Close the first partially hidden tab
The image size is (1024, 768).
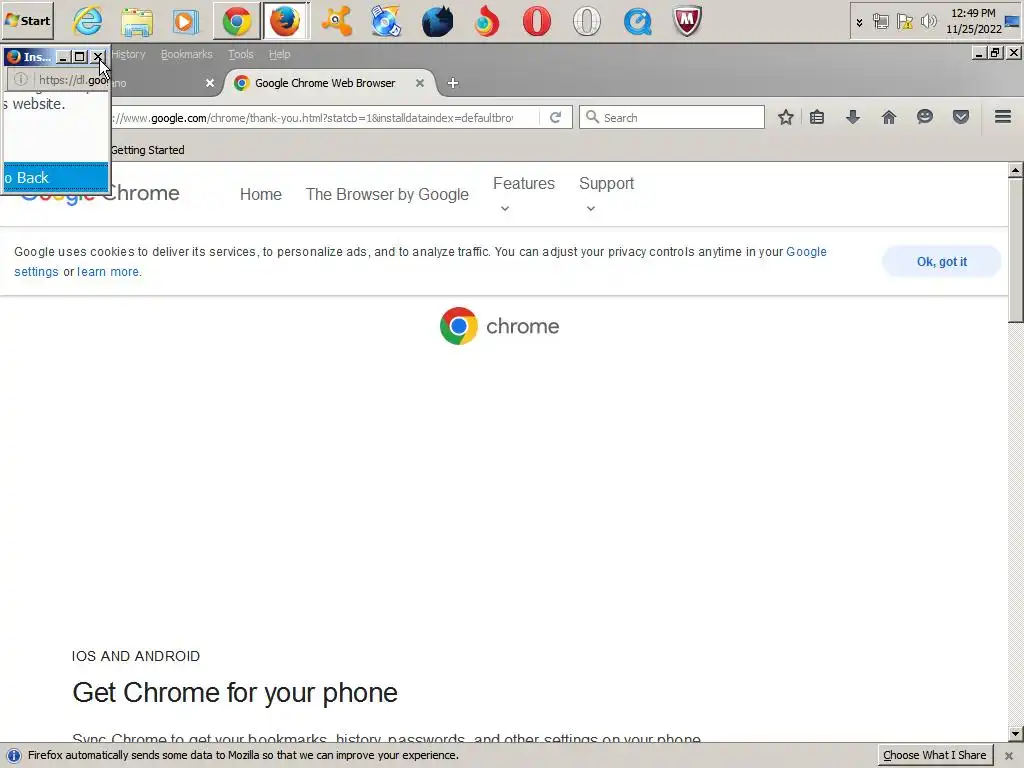[x=210, y=83]
